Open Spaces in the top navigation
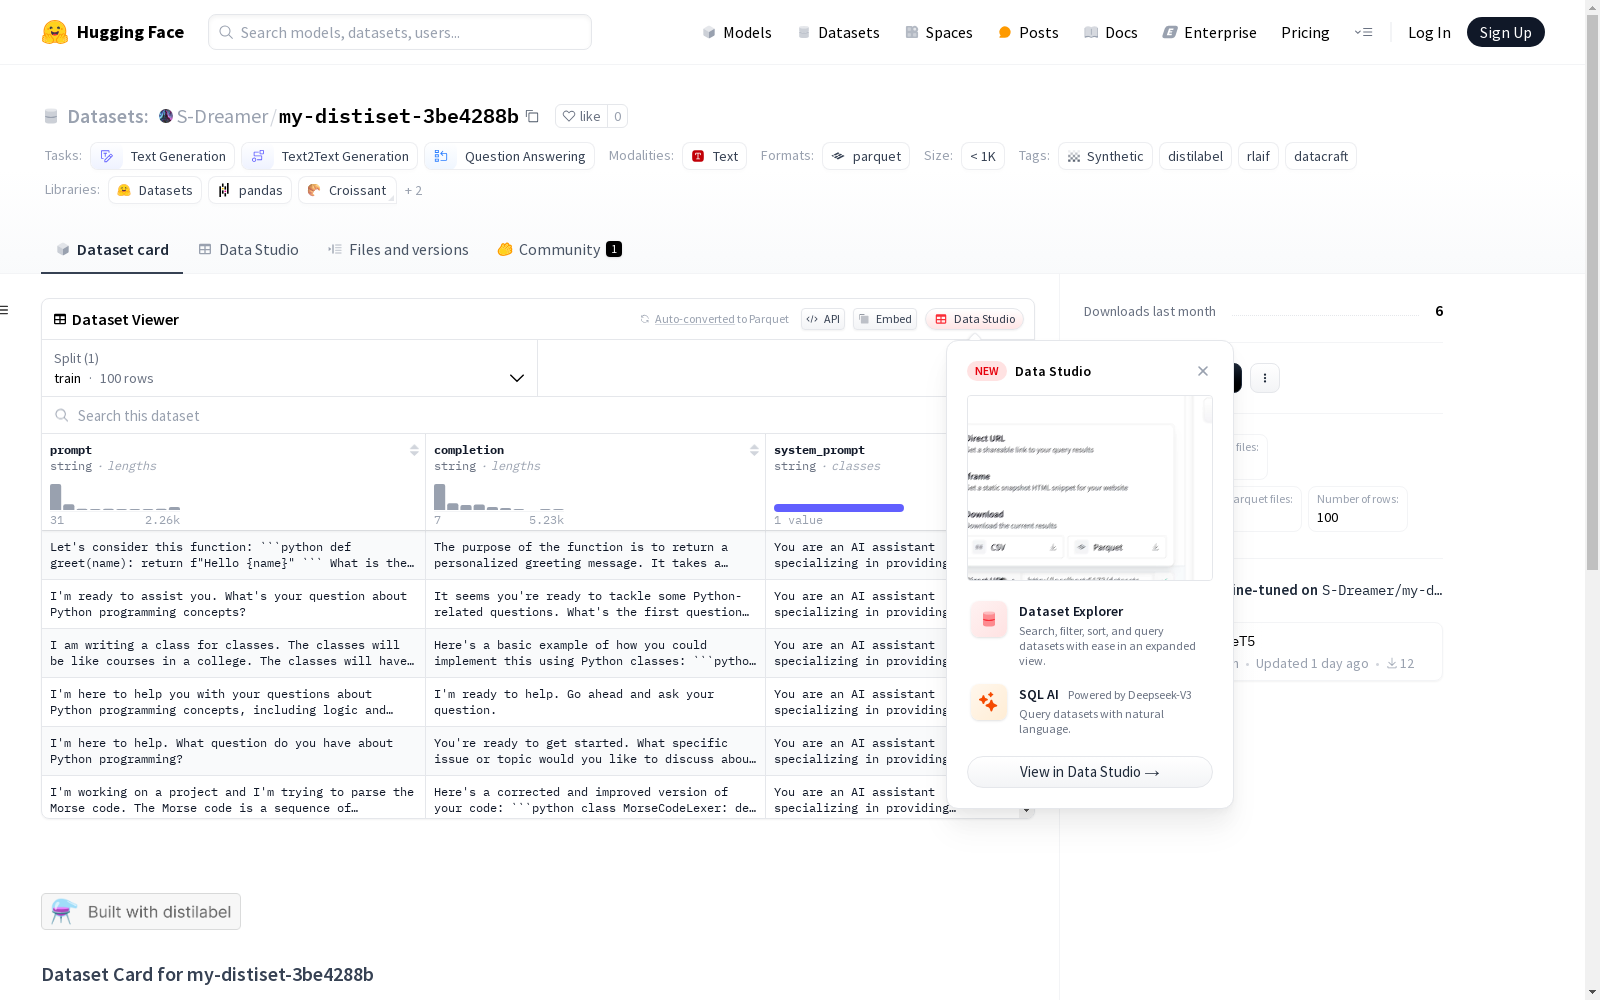Image resolution: width=1600 pixels, height=1000 pixels. [939, 32]
